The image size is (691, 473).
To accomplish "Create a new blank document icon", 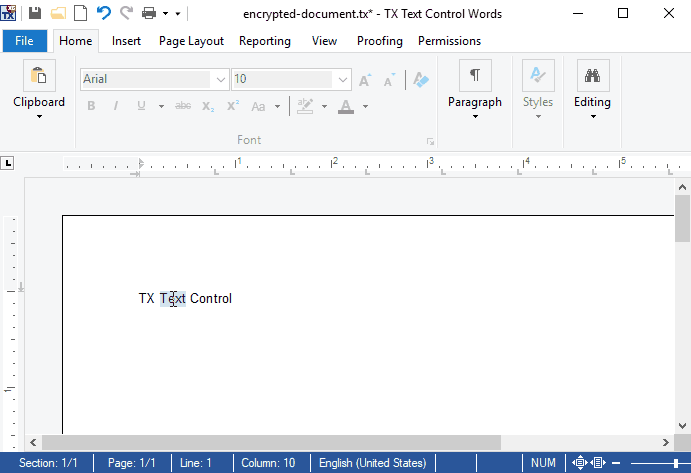I will click(x=80, y=14).
